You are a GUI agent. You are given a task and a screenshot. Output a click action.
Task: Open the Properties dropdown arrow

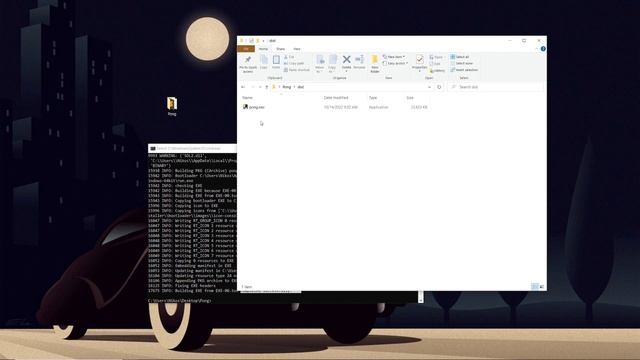pyautogui.click(x=419, y=72)
